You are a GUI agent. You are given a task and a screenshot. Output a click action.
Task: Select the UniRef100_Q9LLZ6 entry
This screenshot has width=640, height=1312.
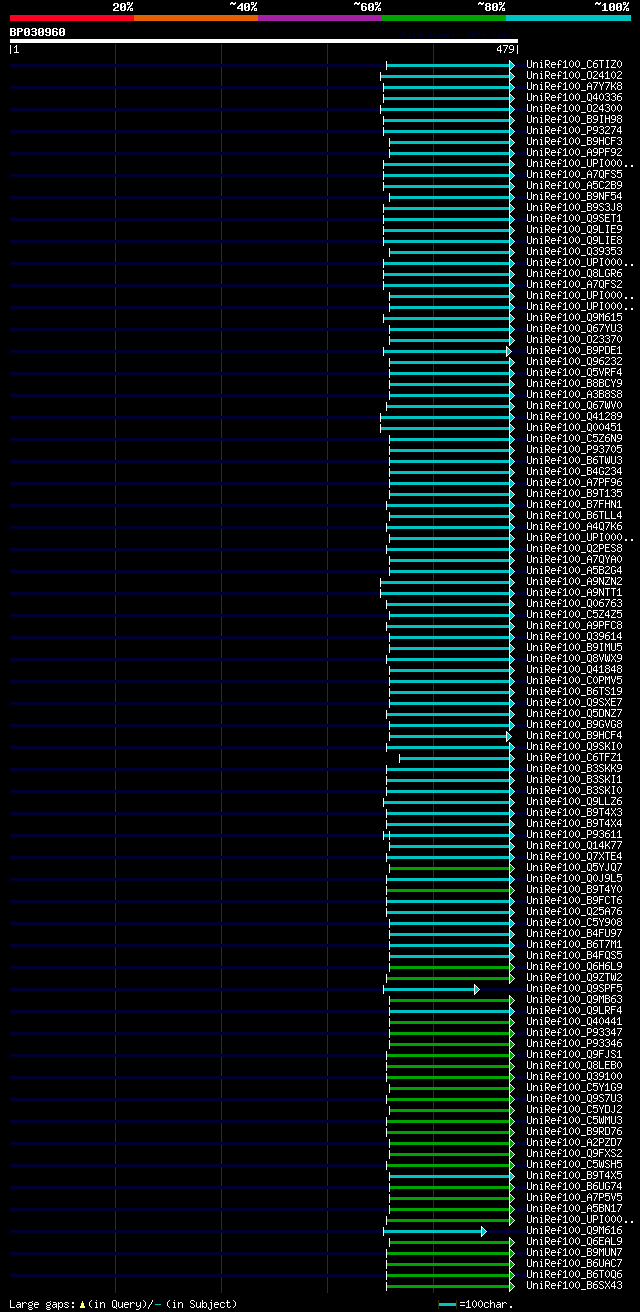coord(574,802)
